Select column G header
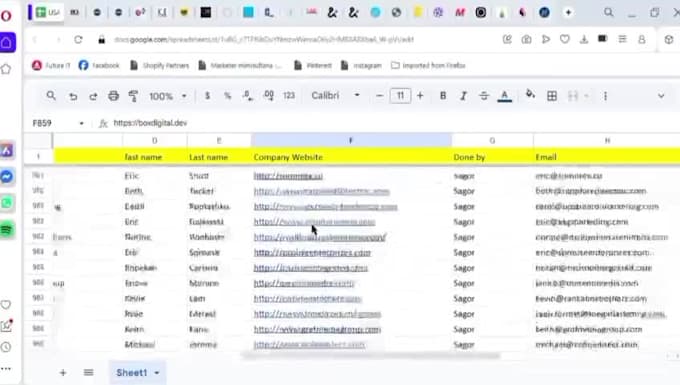This screenshot has height=385, width=680. click(x=492, y=140)
